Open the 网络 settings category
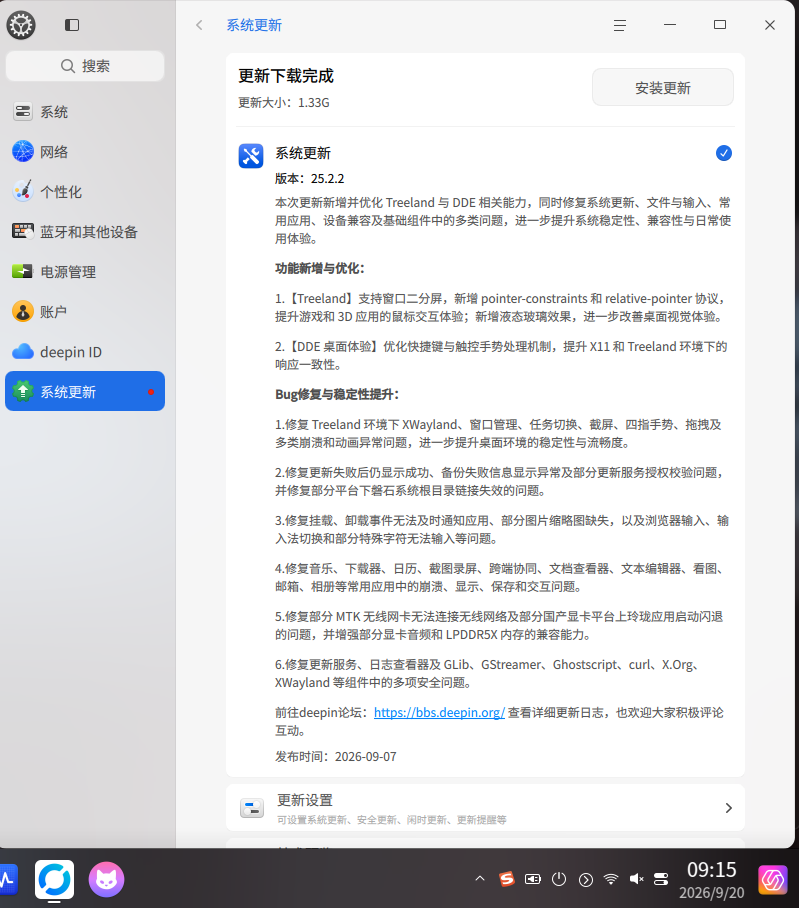 (85, 152)
